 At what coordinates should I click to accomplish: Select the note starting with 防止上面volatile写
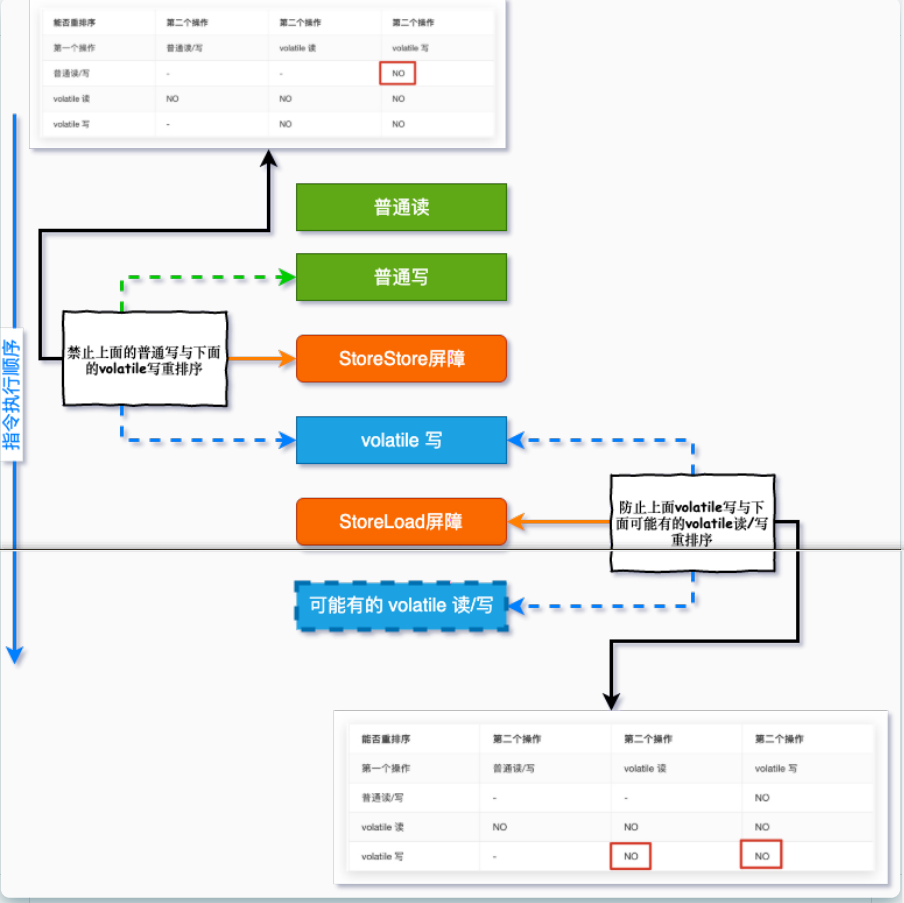coord(693,522)
